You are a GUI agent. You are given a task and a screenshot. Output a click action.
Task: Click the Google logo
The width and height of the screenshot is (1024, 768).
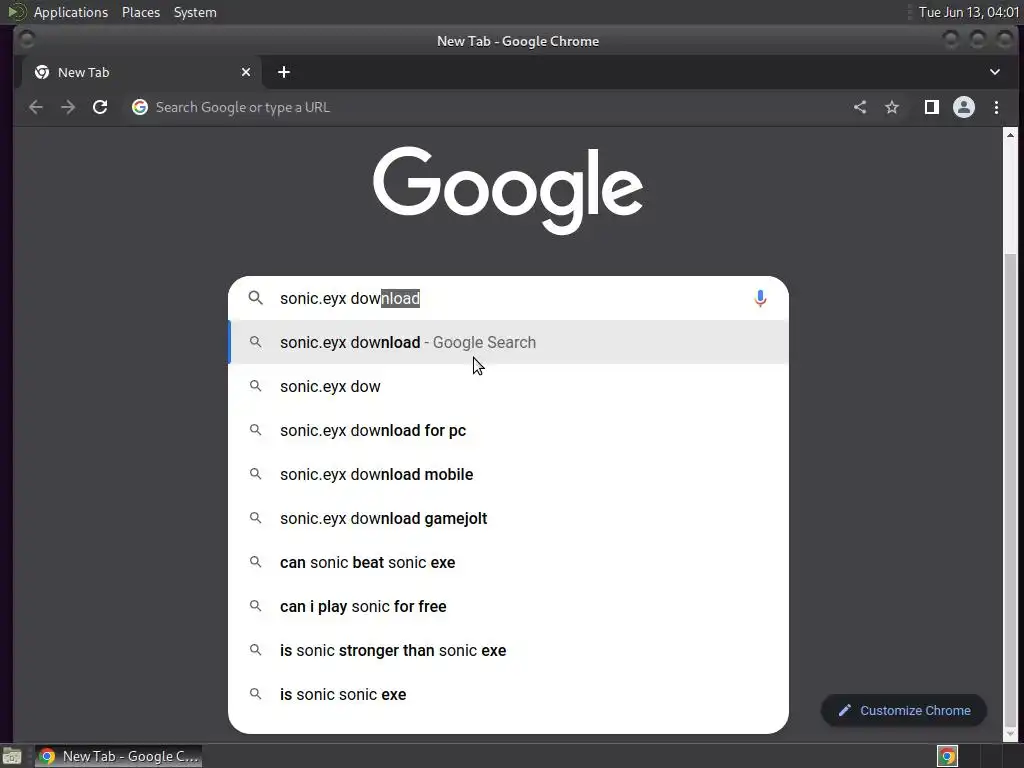click(508, 189)
